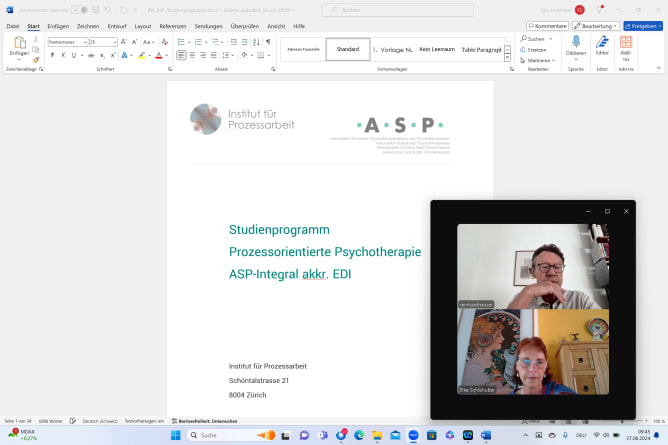Switch to the Referenzen tab
668x445 pixels.
click(x=173, y=26)
